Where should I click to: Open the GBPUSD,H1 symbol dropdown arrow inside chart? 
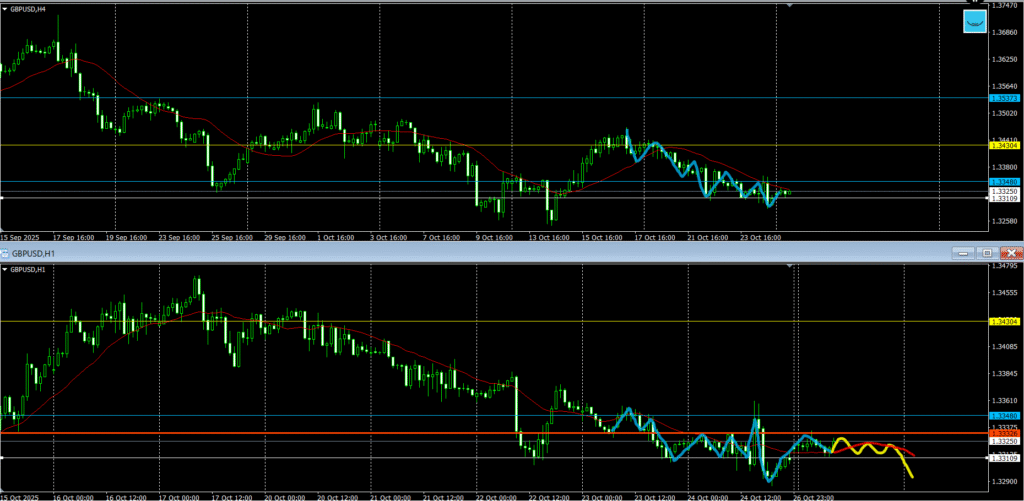pos(5,270)
